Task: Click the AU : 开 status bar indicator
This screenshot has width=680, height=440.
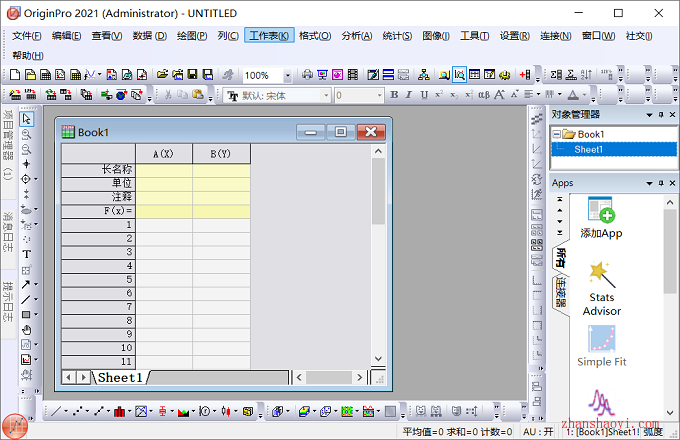Action: point(538,432)
